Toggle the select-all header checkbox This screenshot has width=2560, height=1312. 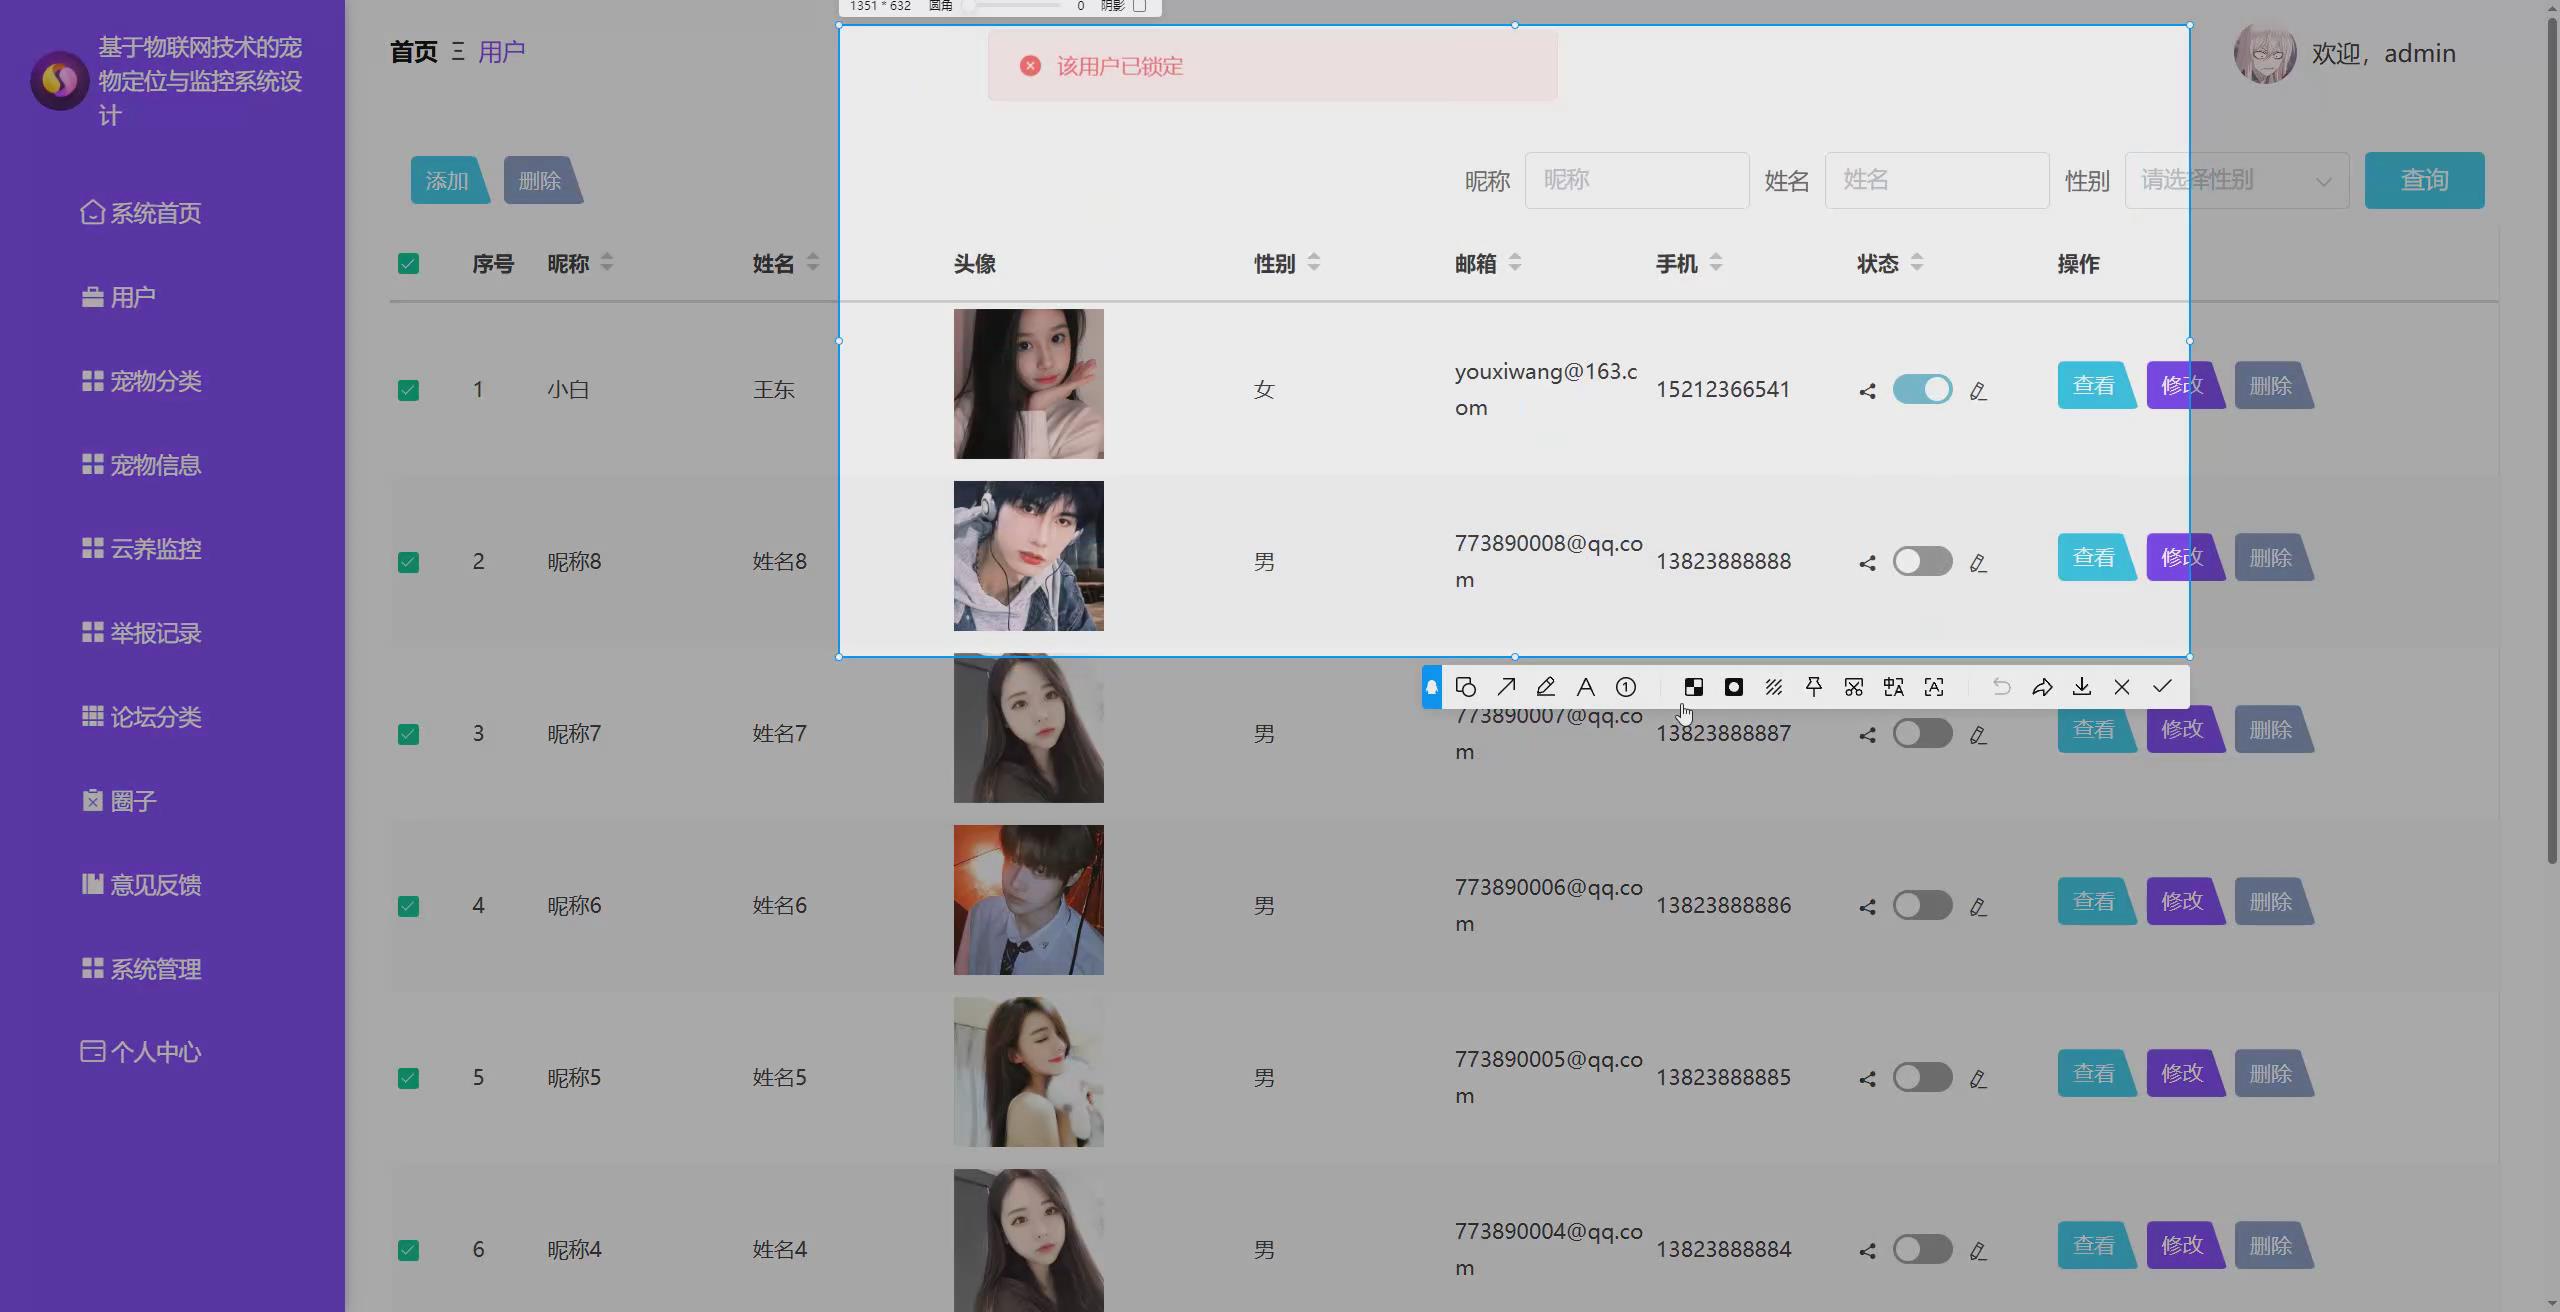coord(408,264)
